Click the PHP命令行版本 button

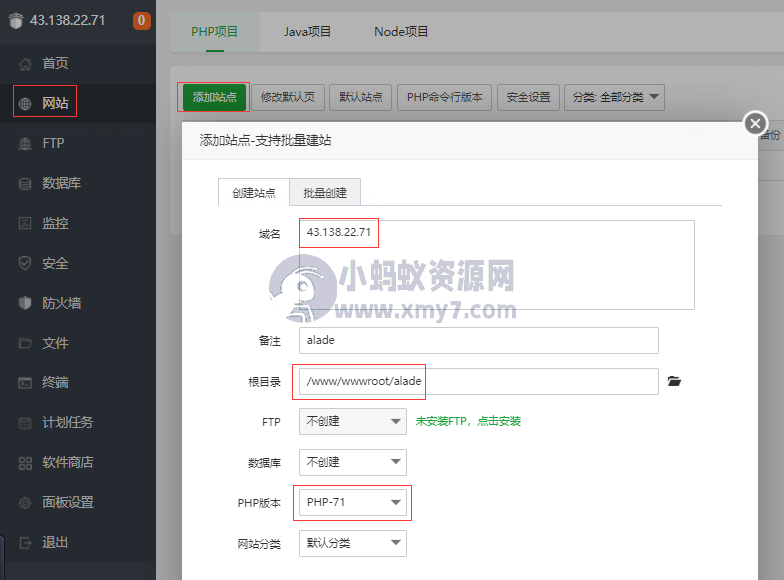click(x=444, y=97)
